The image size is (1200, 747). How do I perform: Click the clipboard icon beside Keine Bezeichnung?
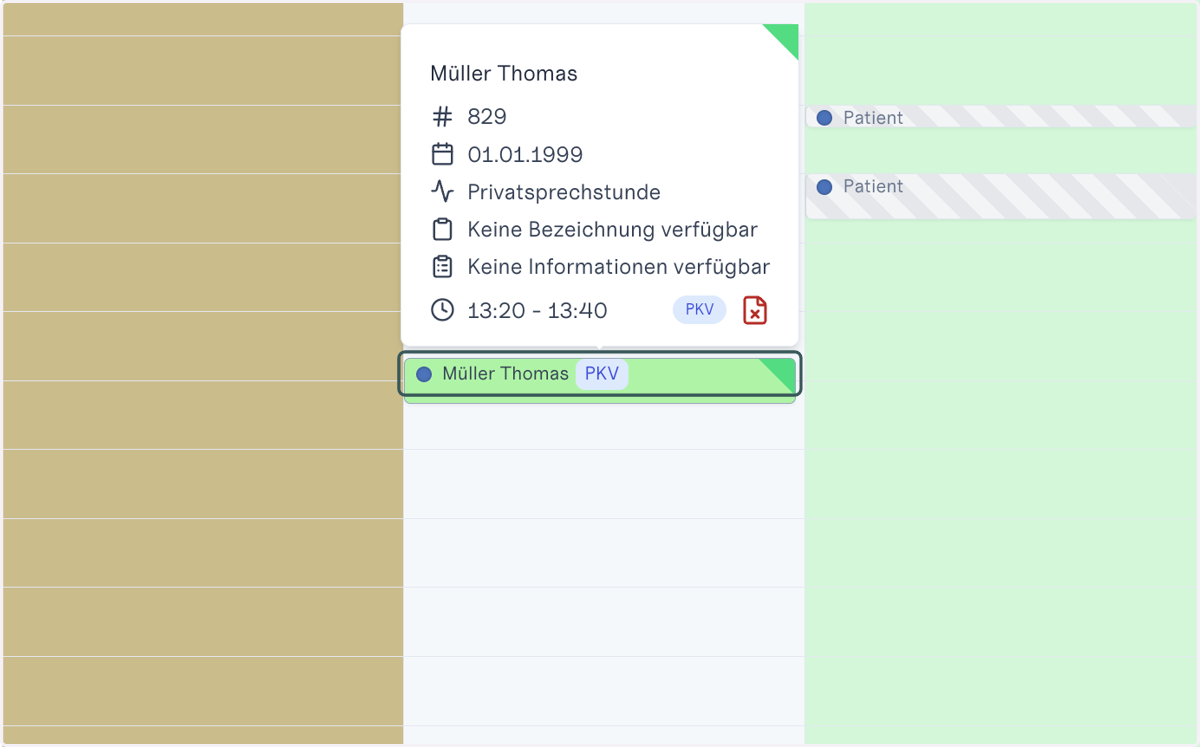[x=442, y=229]
